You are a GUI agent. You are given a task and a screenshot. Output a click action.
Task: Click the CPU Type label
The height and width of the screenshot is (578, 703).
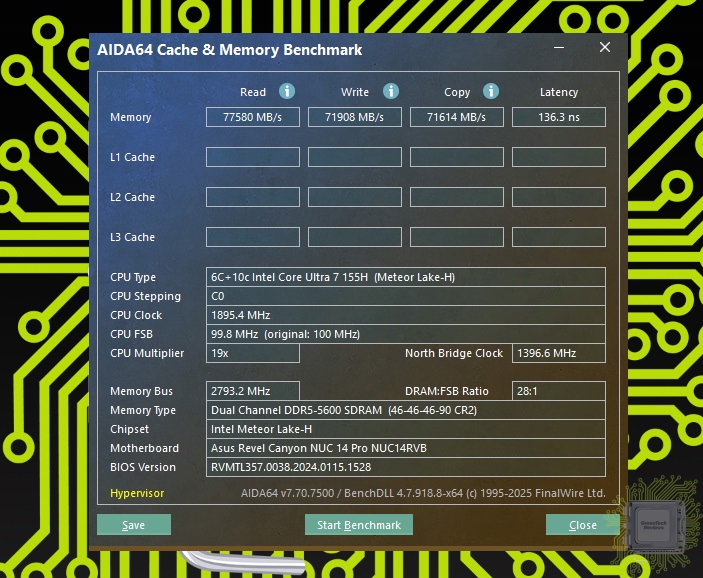(133, 277)
